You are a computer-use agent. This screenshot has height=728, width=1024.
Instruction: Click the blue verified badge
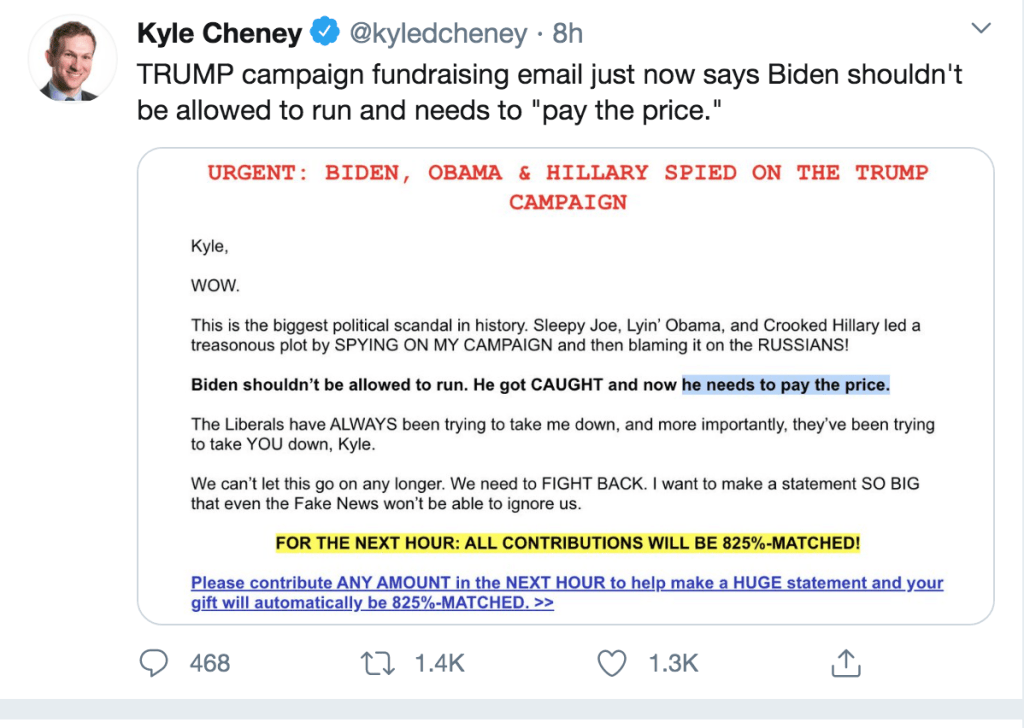click(323, 34)
